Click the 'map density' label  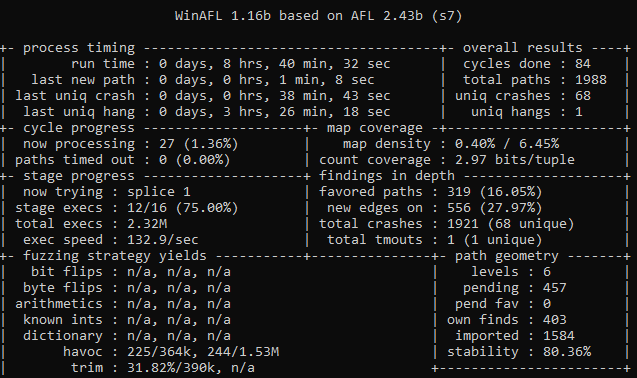pyautogui.click(x=386, y=144)
